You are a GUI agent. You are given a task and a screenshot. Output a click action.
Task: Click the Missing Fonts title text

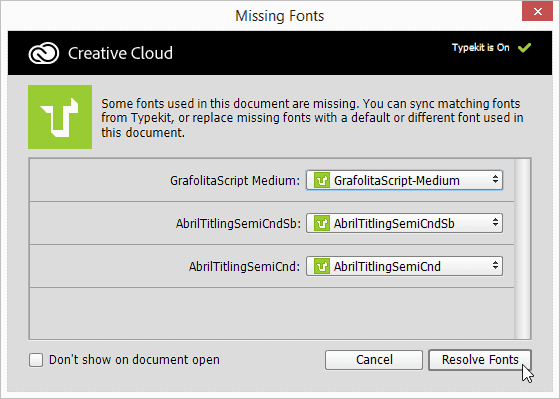(280, 16)
